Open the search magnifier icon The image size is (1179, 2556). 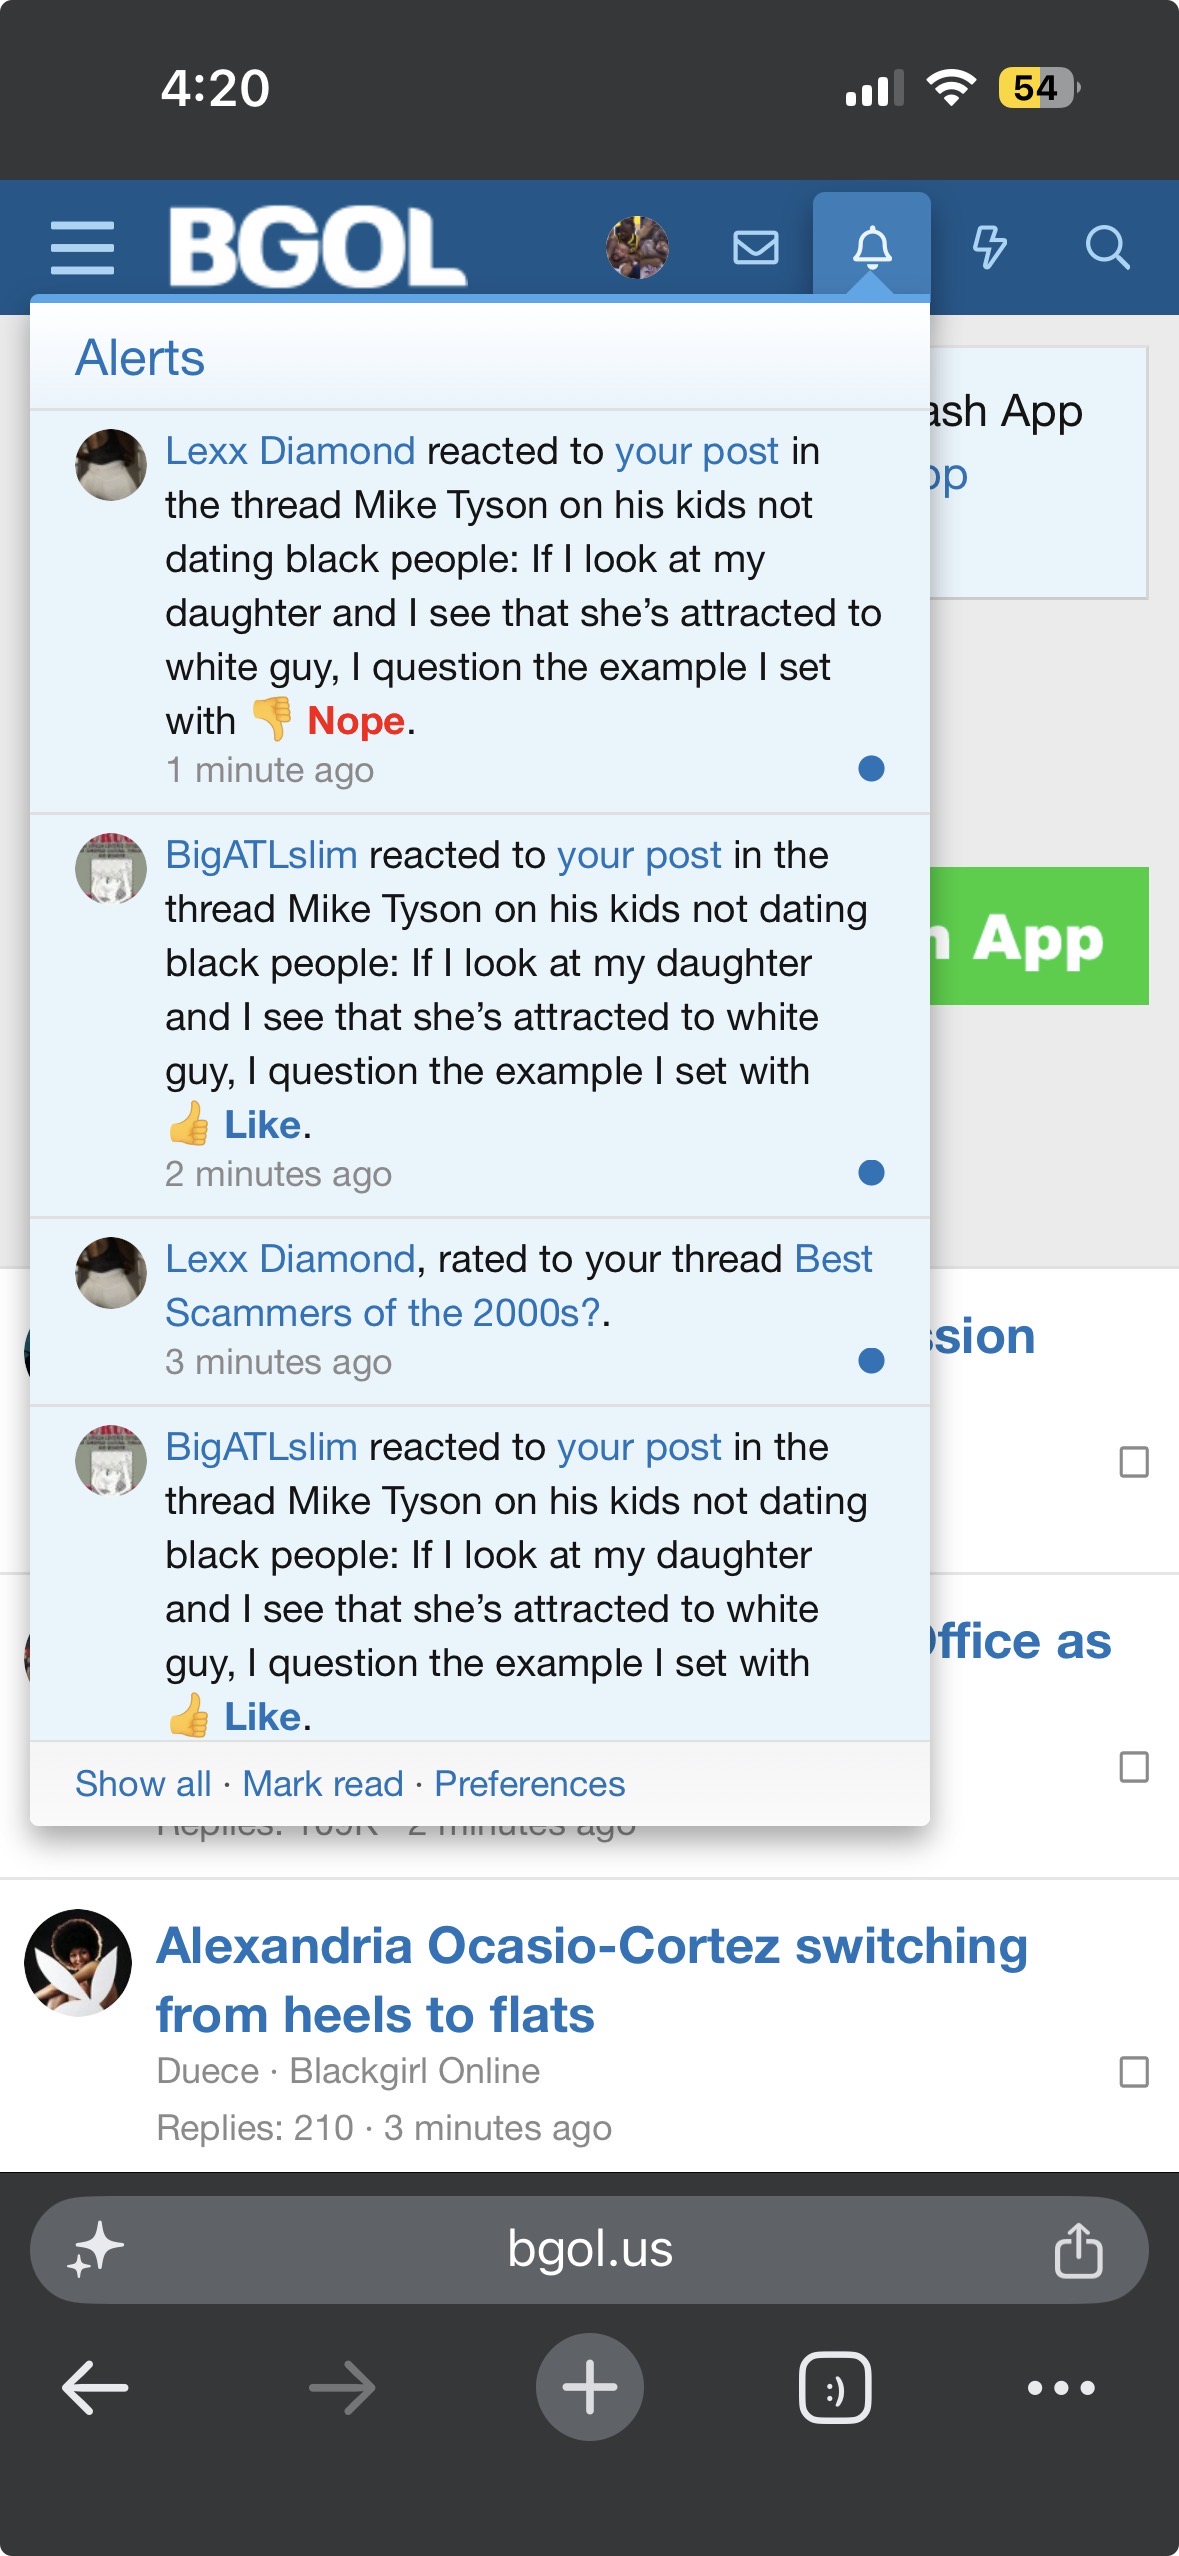click(1107, 247)
